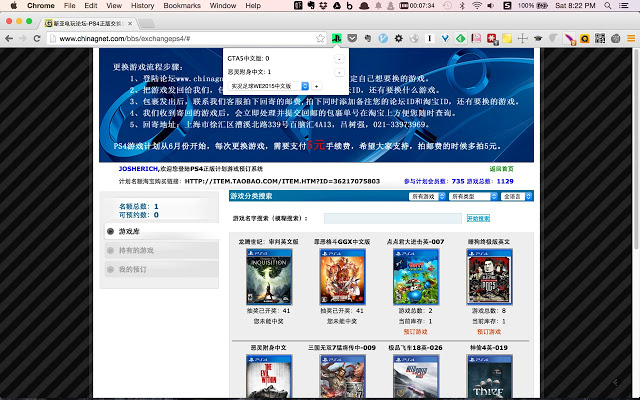Click the QR code extension icon
Image resolution: width=640 pixels, height=400 pixels.
(x=600, y=38)
